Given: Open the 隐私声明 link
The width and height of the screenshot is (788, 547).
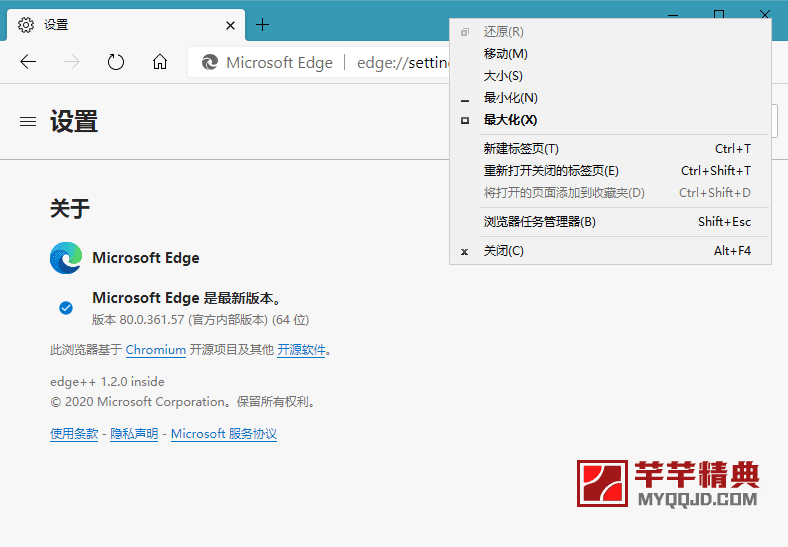Looking at the screenshot, I should click(x=134, y=434).
